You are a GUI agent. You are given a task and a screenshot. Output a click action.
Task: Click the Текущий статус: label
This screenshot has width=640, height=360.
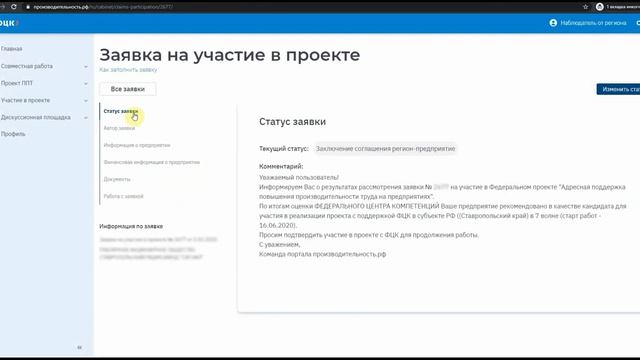click(284, 149)
